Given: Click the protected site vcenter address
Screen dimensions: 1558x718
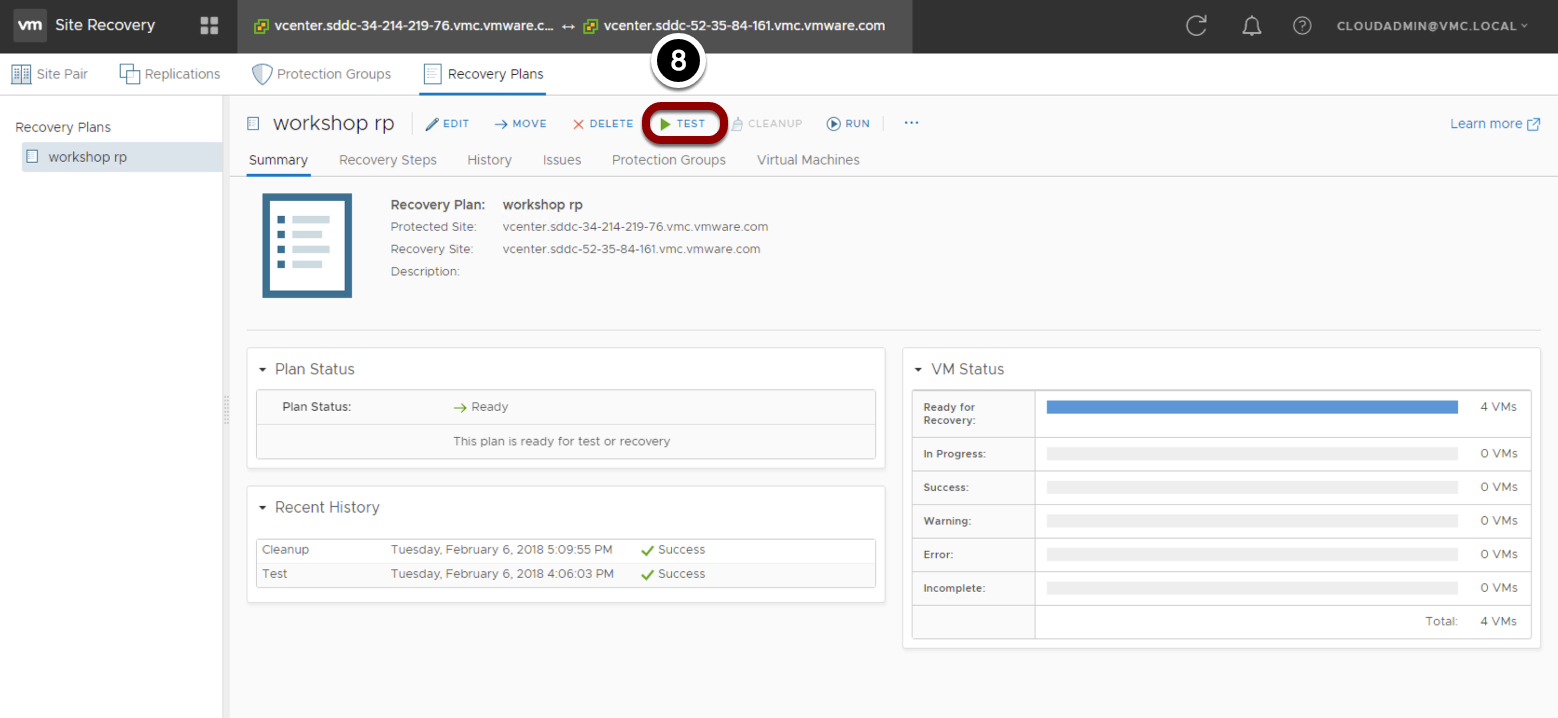Looking at the screenshot, I should click(x=635, y=227).
